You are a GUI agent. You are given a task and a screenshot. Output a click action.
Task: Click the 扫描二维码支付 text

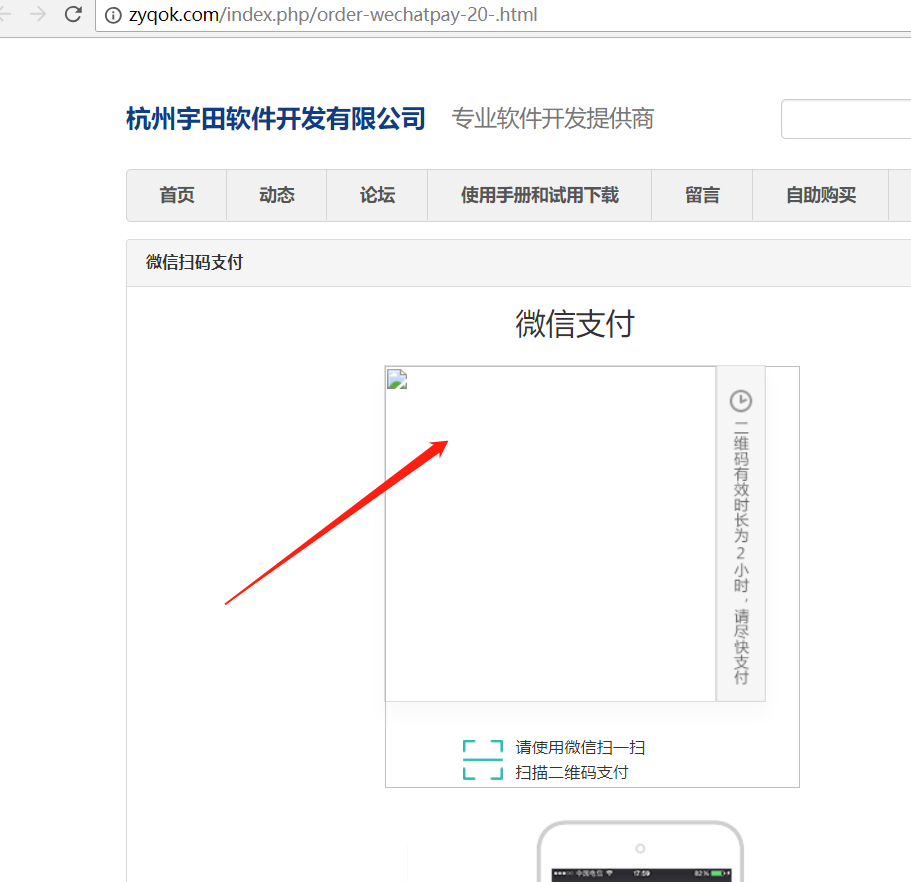[572, 773]
